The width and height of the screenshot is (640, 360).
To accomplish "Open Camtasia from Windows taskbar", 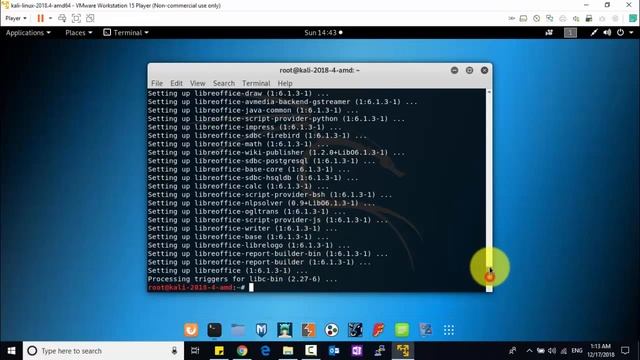I will pyautogui.click(x=311, y=351).
